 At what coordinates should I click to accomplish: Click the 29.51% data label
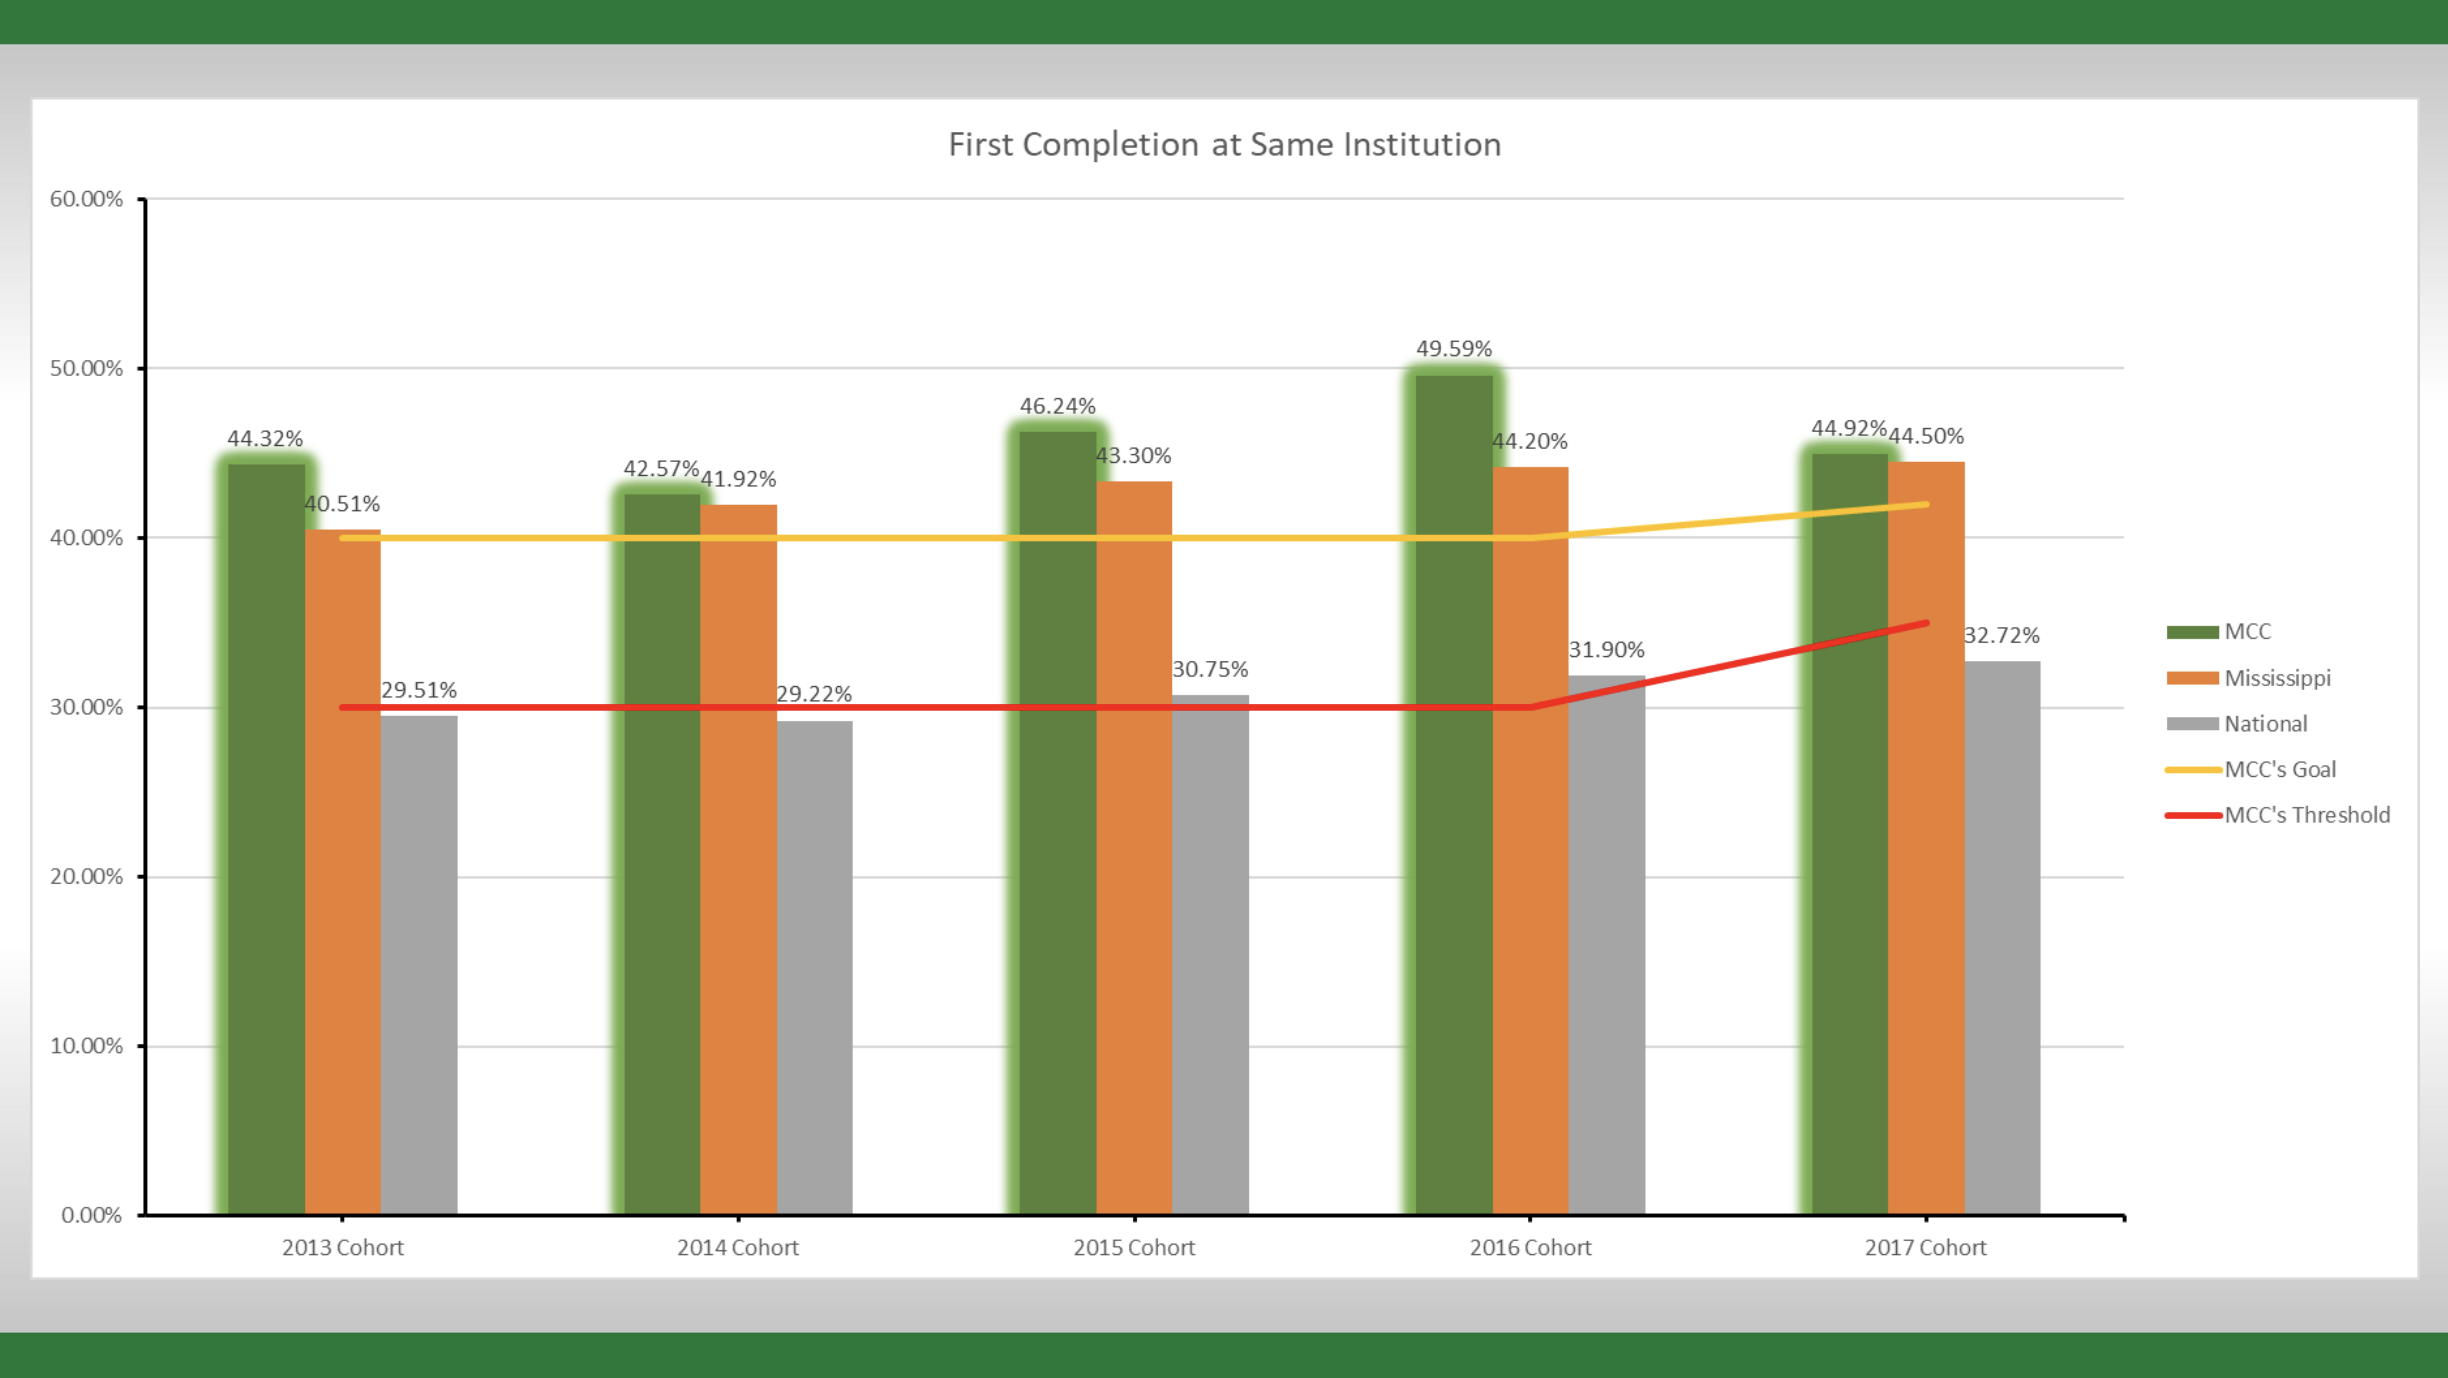pos(418,690)
